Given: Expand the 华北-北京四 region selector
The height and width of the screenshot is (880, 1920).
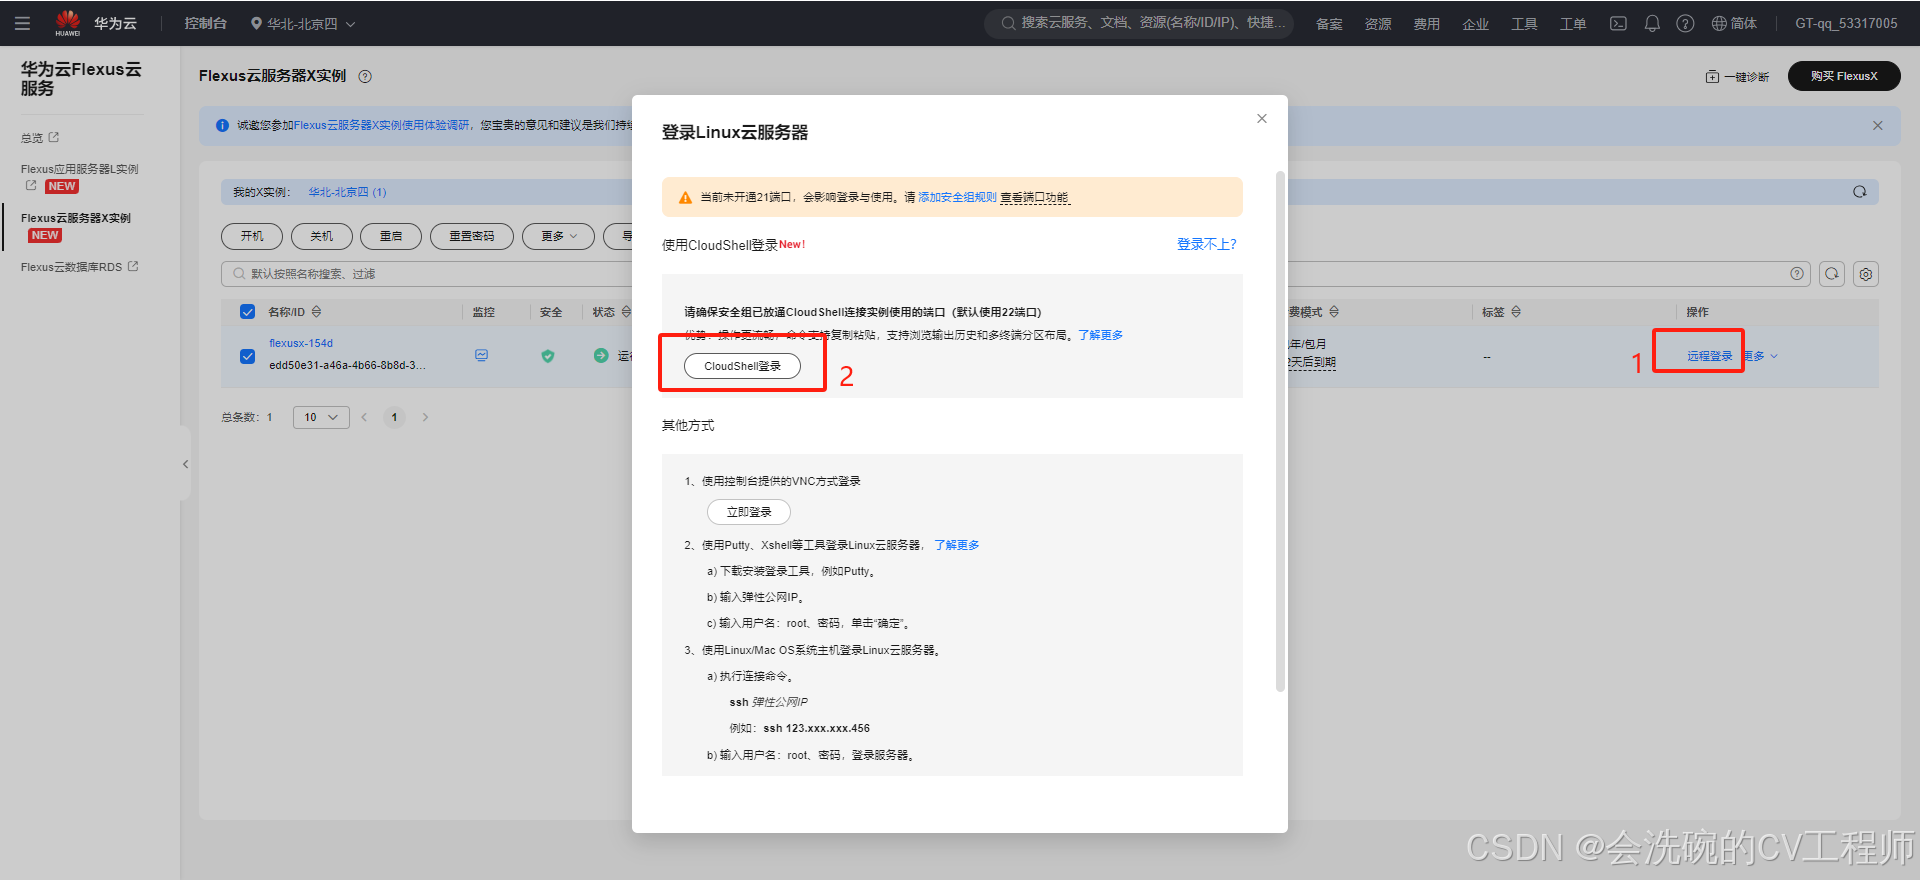Looking at the screenshot, I should (303, 23).
